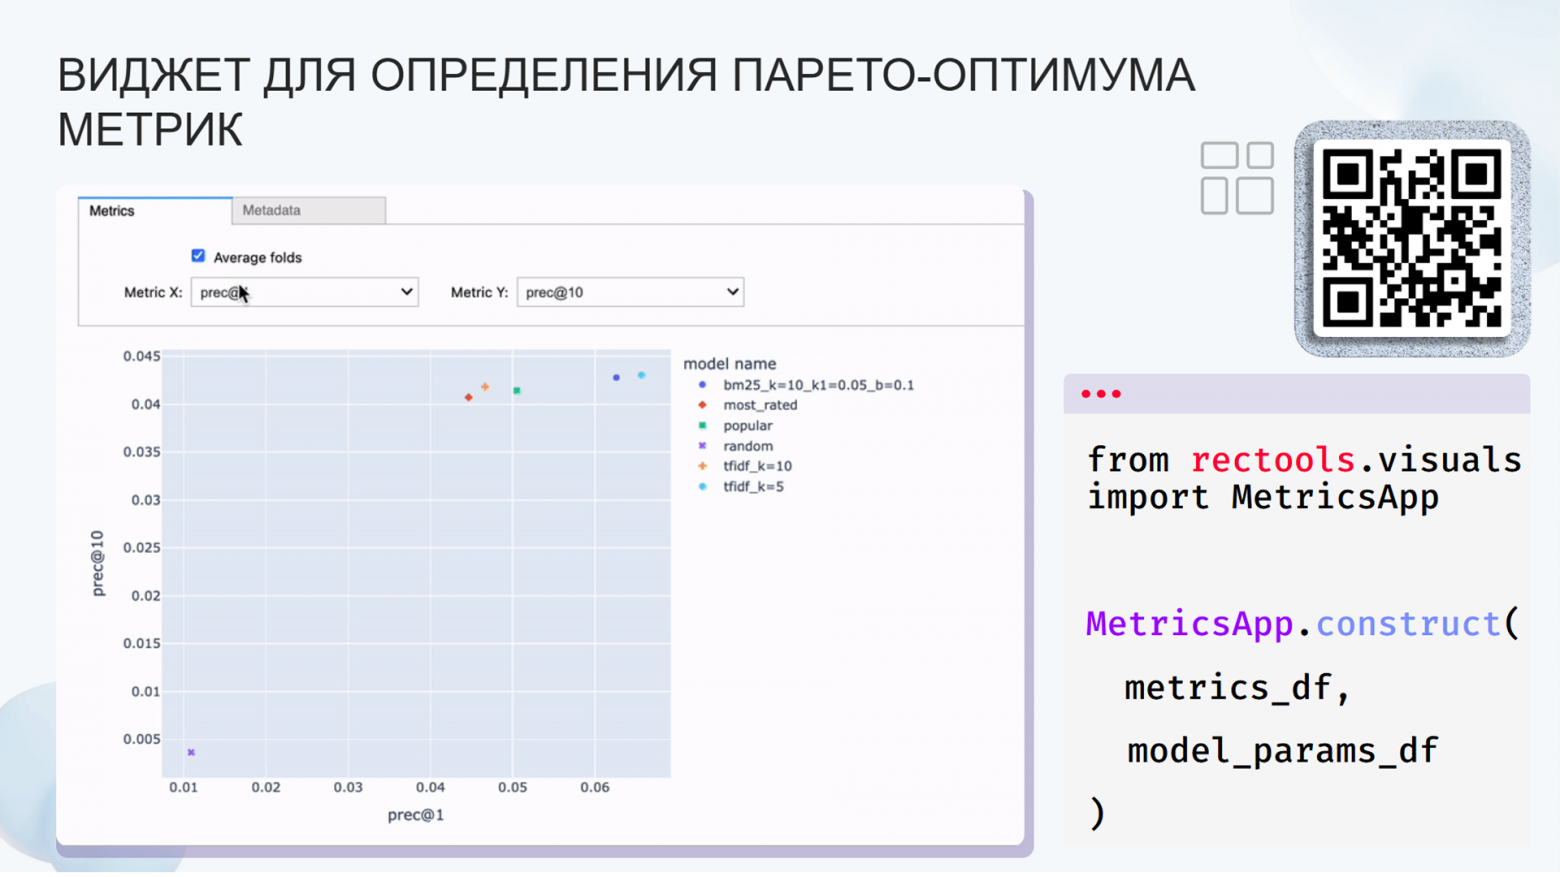This screenshot has width=1560, height=877.
Task: Toggle the random model in the plot legend
Action: pos(748,446)
